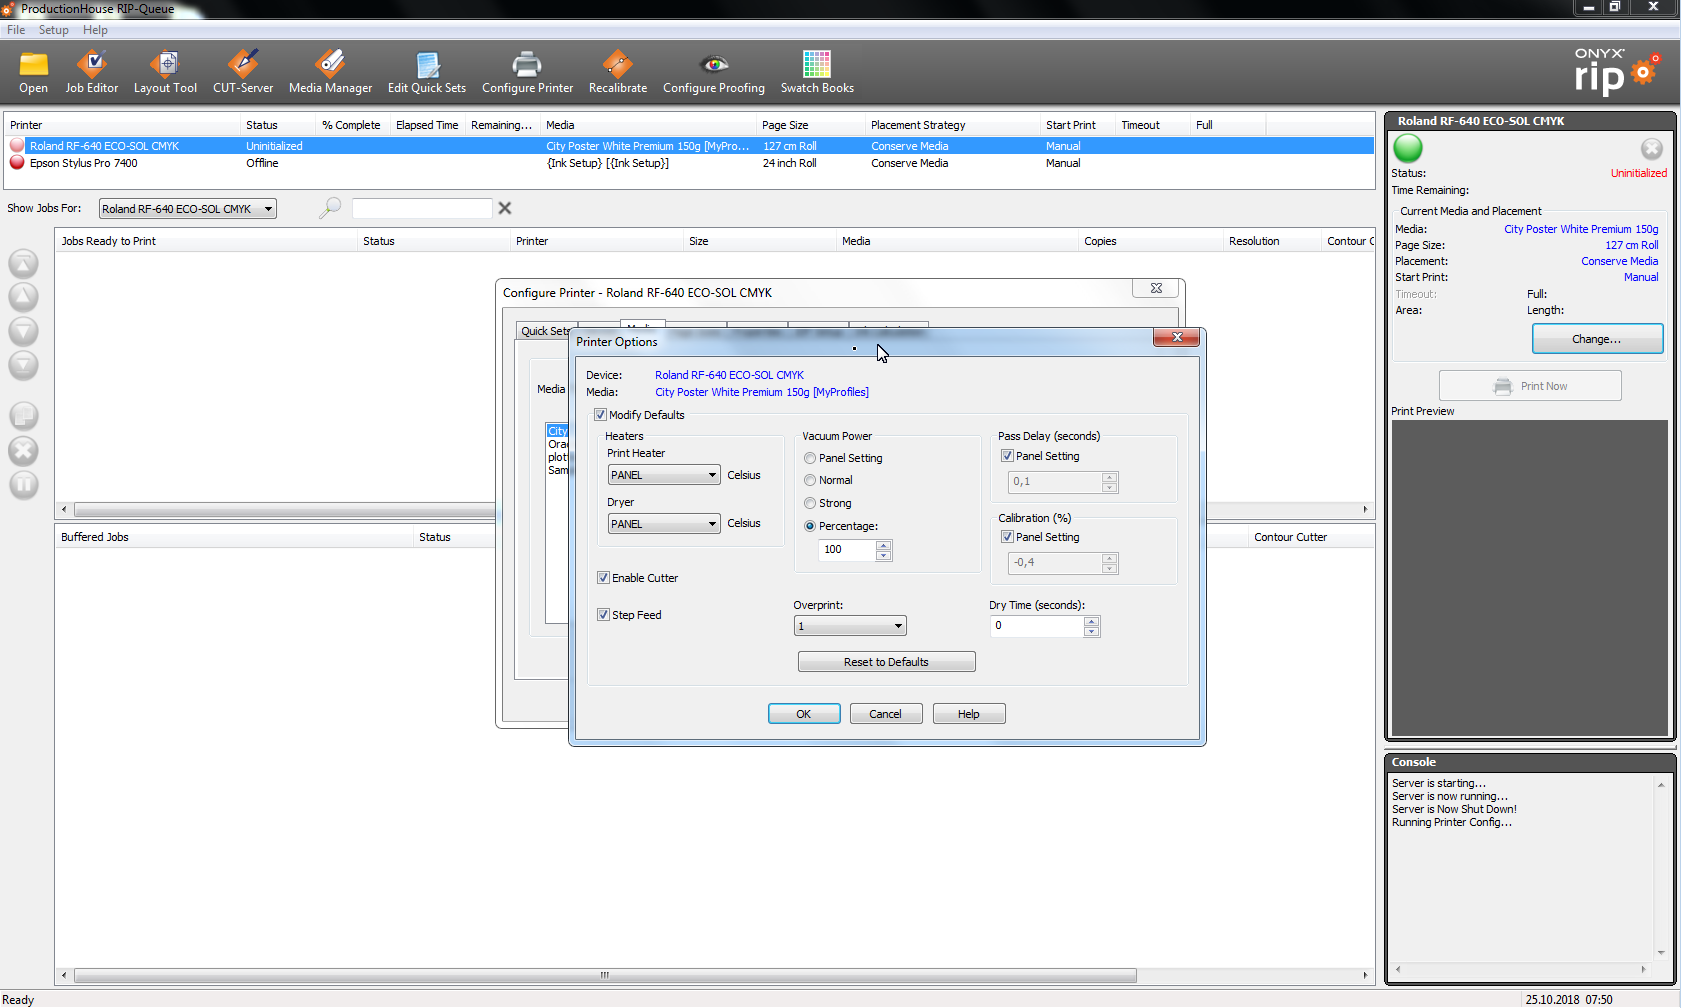
Task: Launch the Job Editor tool
Action: pos(92,64)
